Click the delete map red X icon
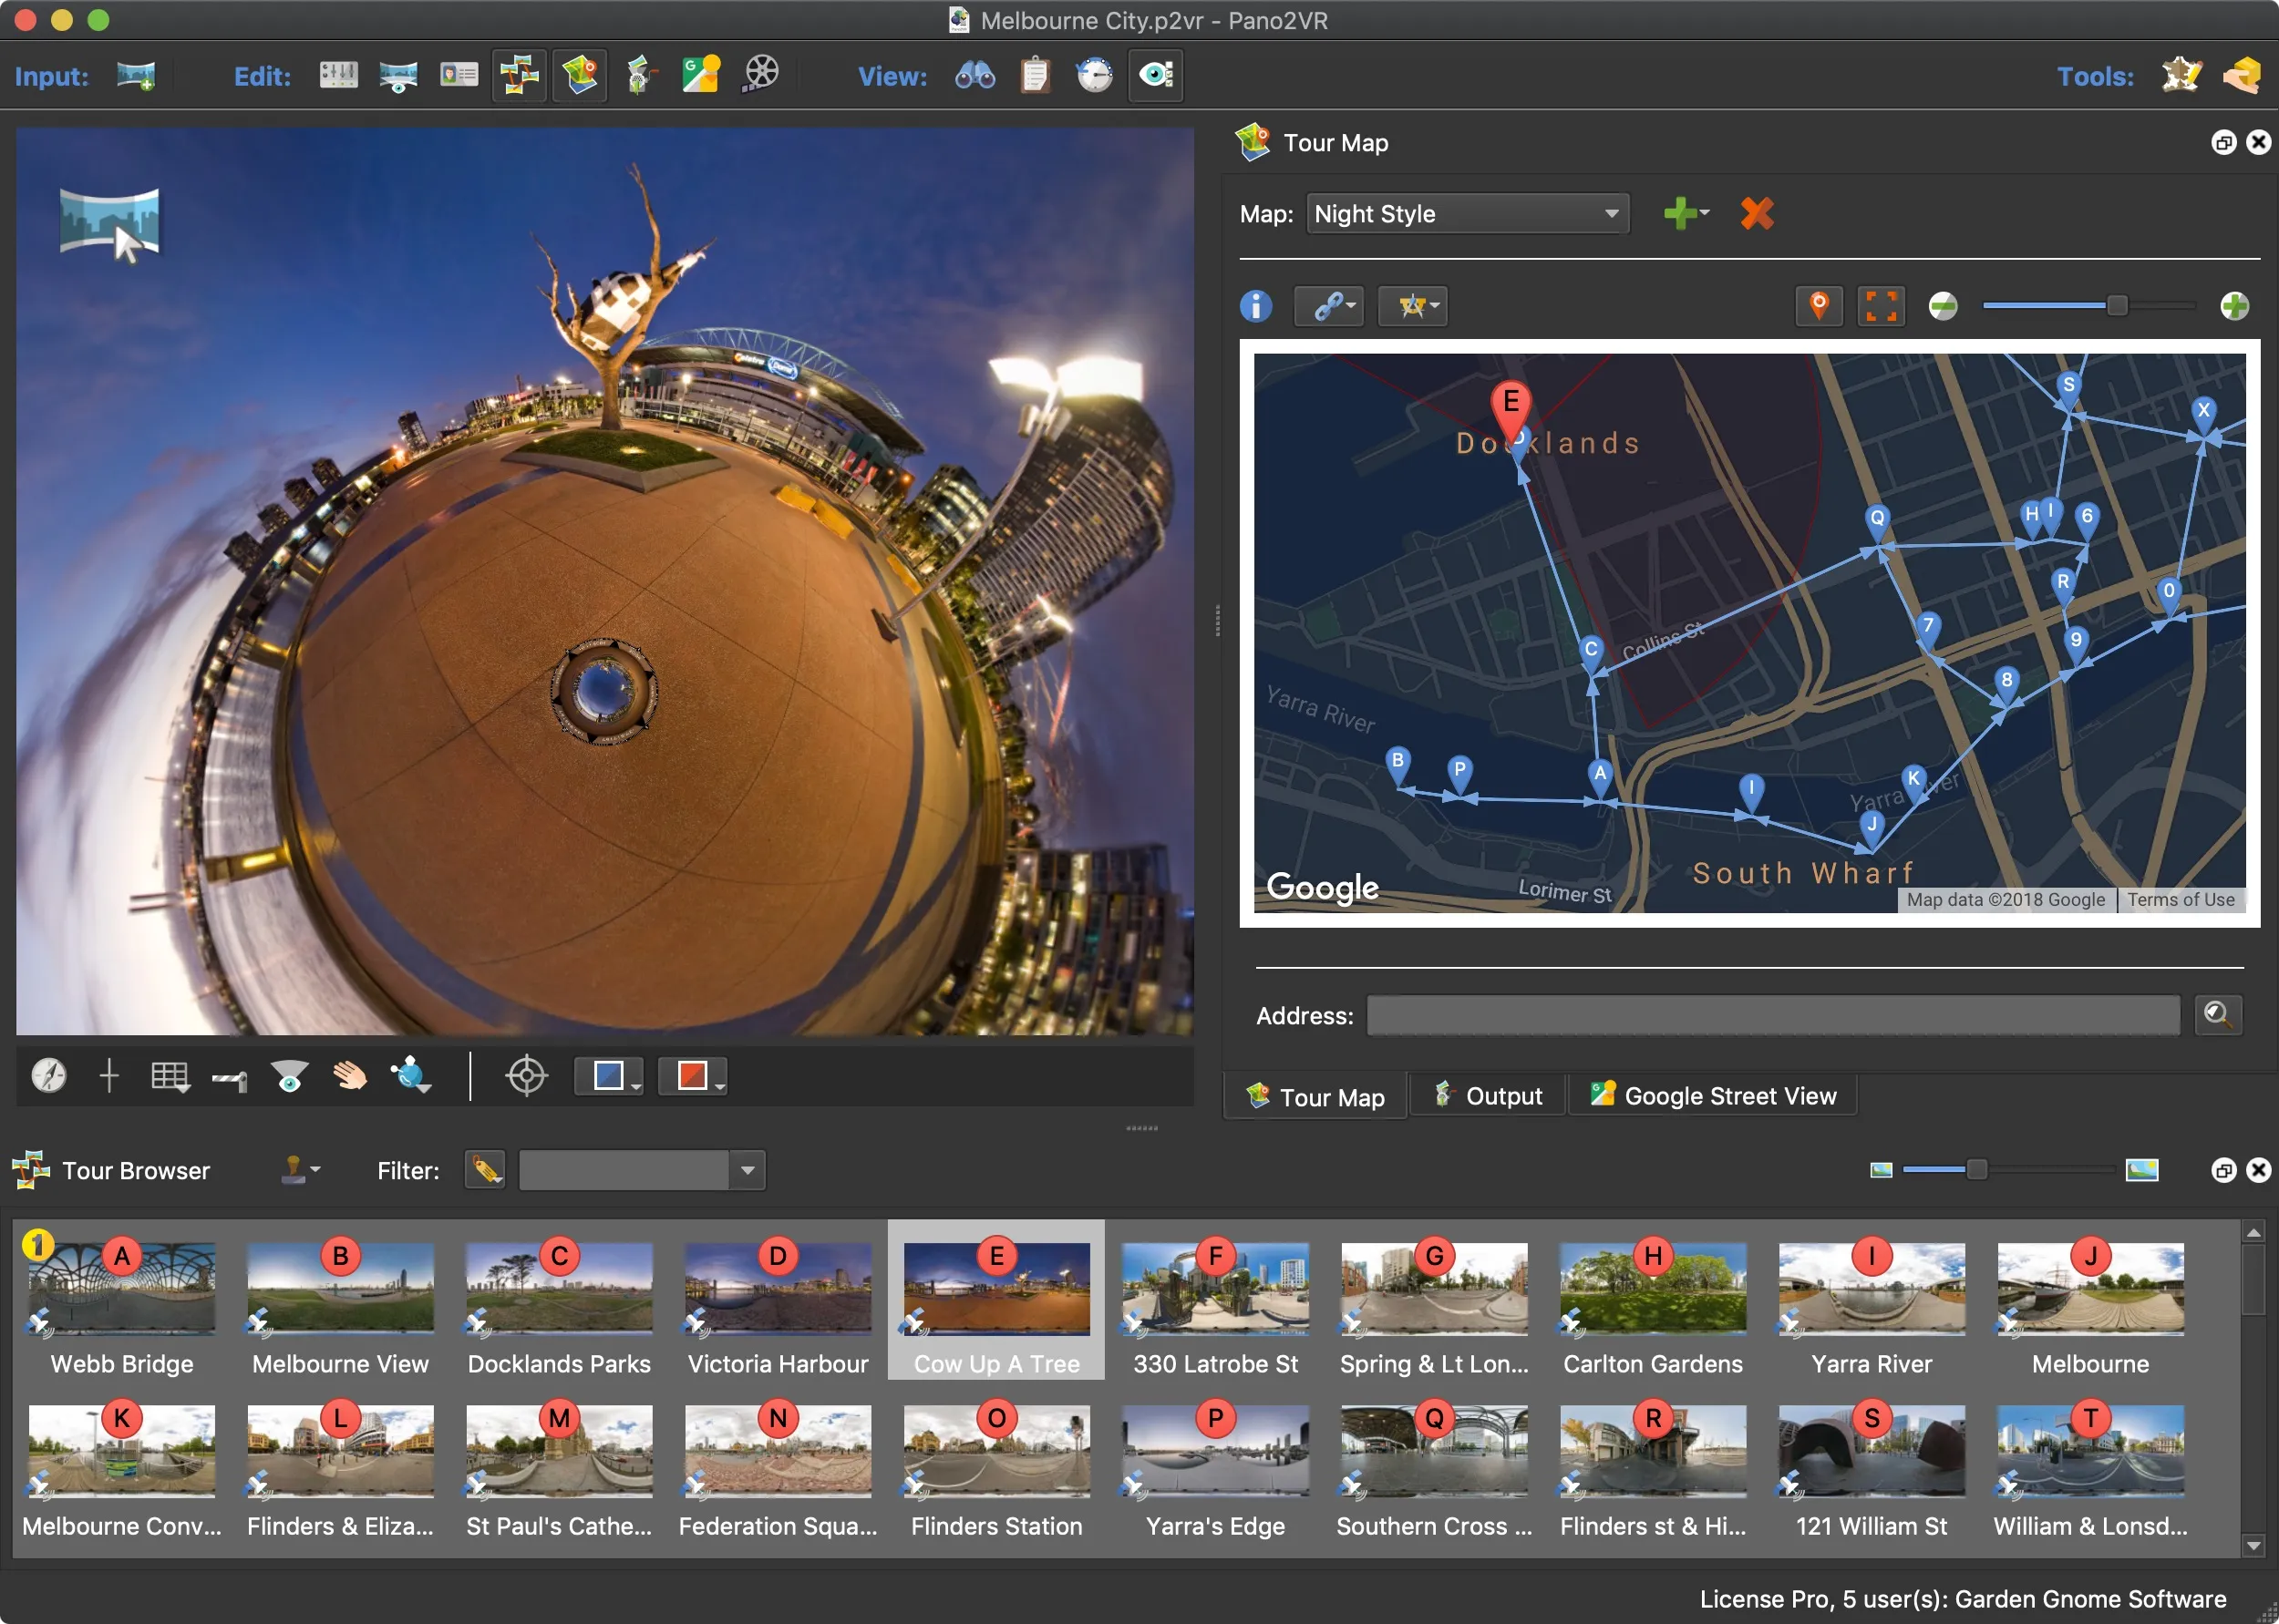 click(x=1756, y=213)
